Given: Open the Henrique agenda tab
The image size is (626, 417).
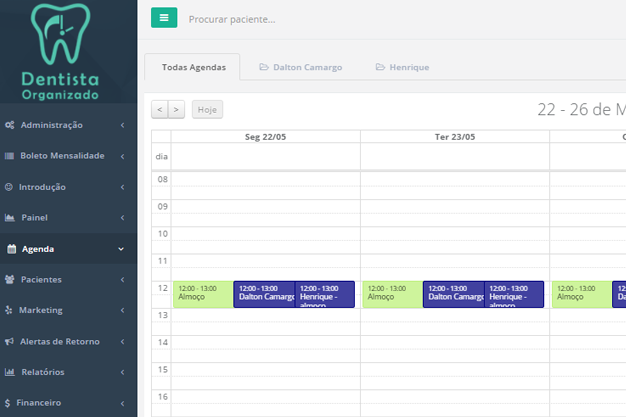Looking at the screenshot, I should (x=402, y=67).
